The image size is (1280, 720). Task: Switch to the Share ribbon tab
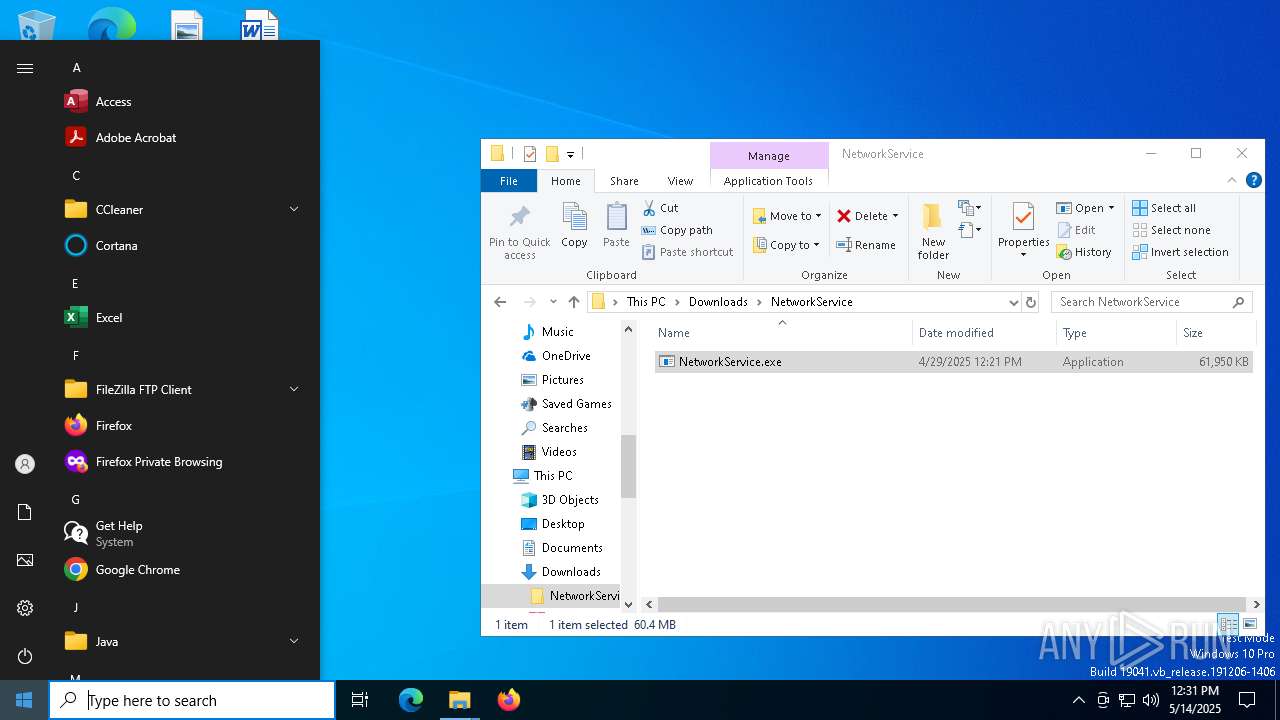624,181
